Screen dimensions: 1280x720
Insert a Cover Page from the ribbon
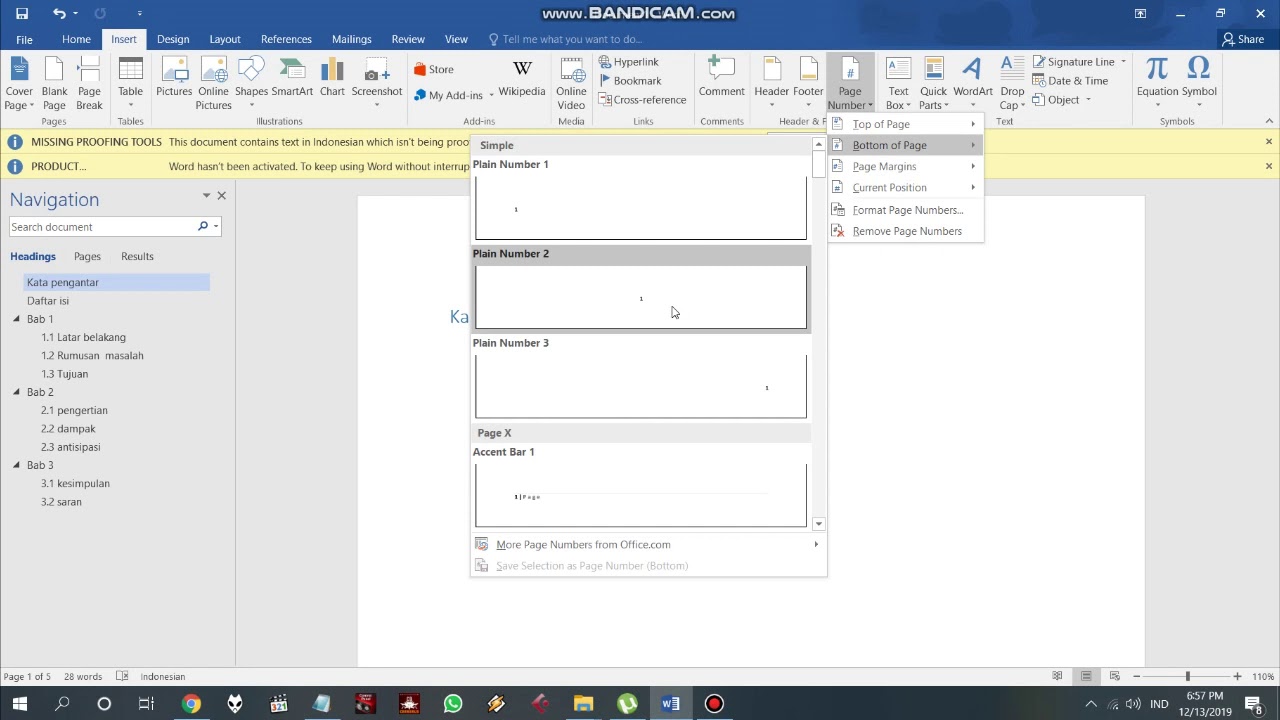[19, 84]
